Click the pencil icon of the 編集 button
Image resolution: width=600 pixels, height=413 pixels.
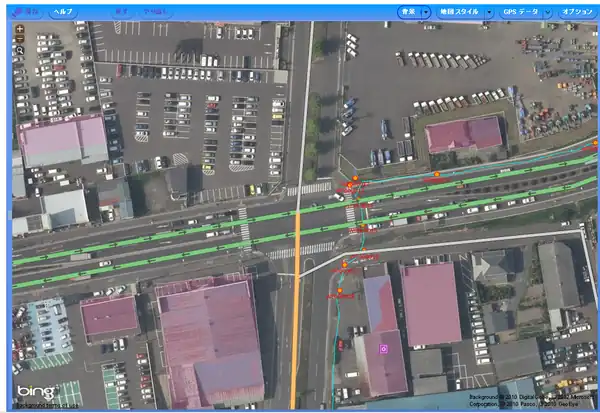[x=19, y=11]
